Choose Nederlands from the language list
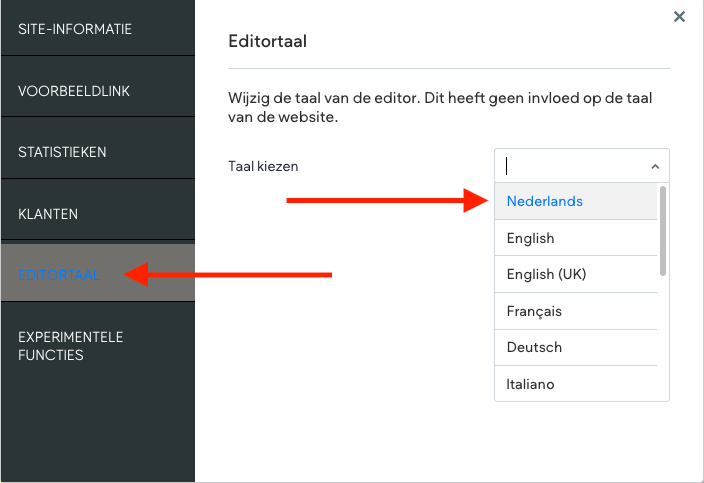Screen dimensions: 704x483 coord(545,201)
